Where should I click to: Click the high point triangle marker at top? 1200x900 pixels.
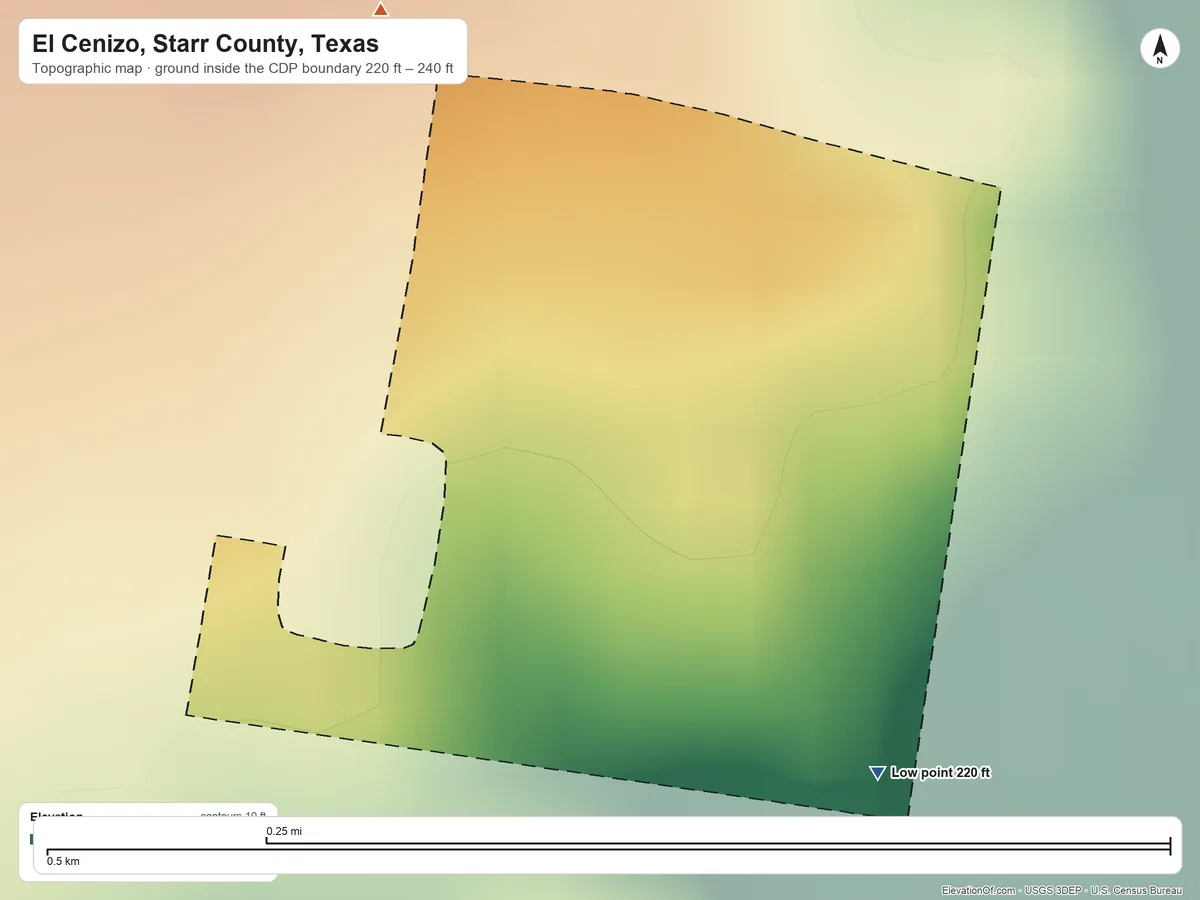[x=380, y=9]
